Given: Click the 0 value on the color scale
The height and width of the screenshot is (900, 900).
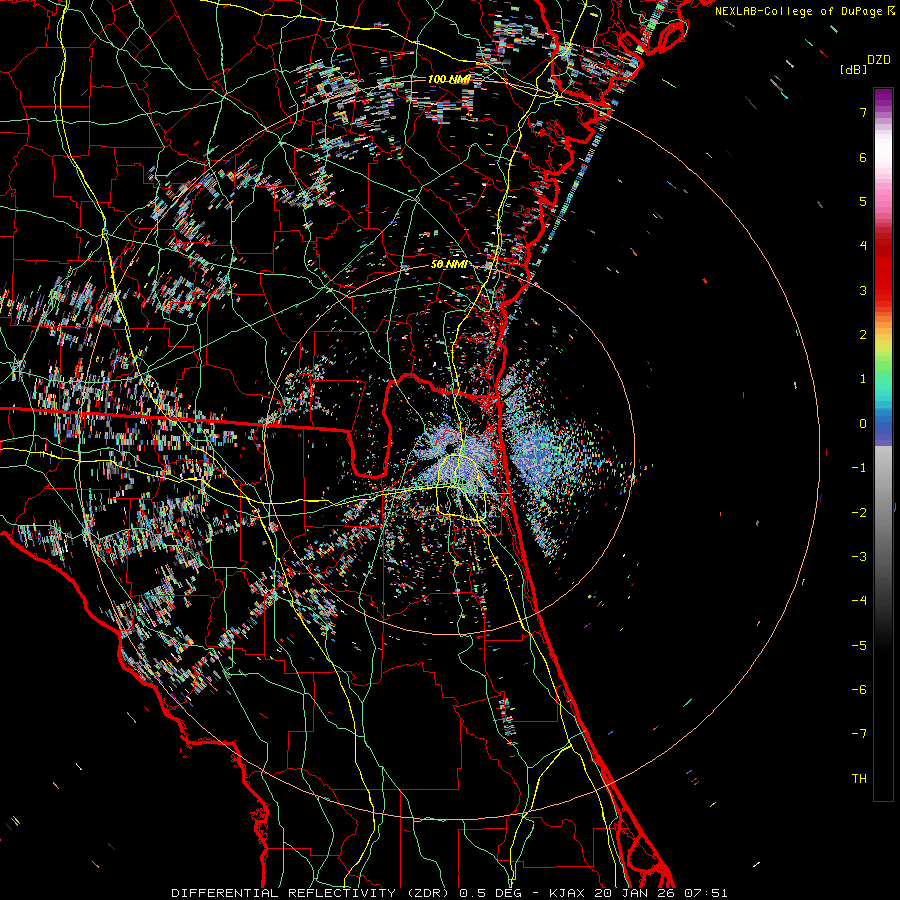Looking at the screenshot, I should pyautogui.click(x=863, y=424).
